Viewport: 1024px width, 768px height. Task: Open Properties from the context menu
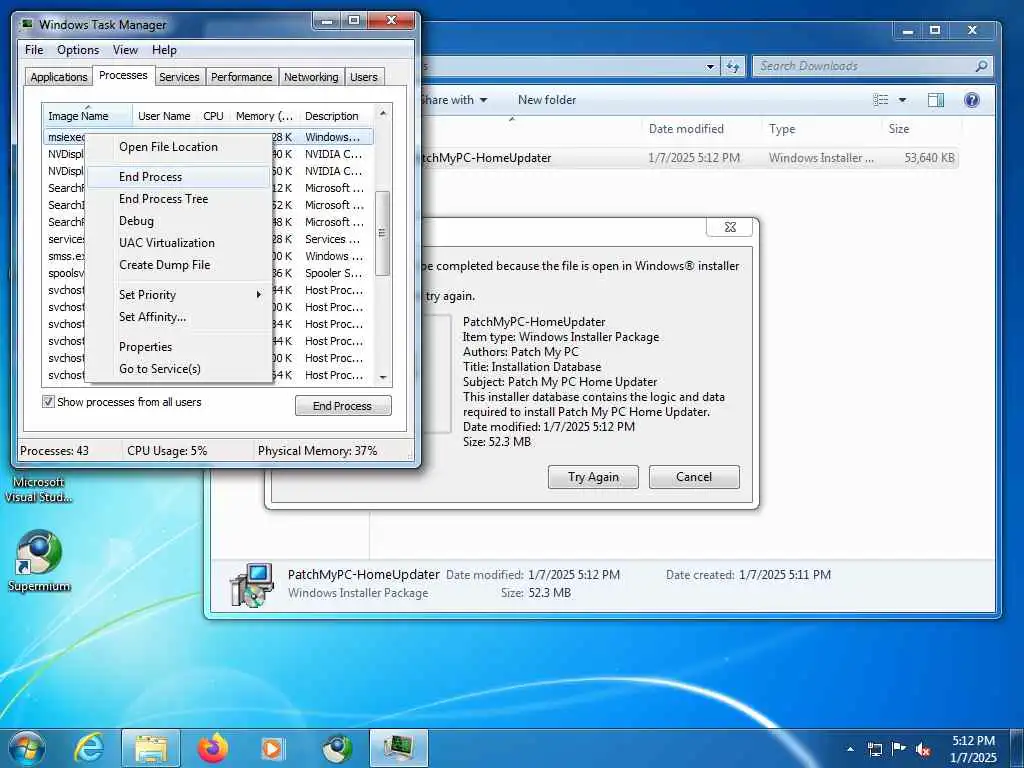[178, 347]
